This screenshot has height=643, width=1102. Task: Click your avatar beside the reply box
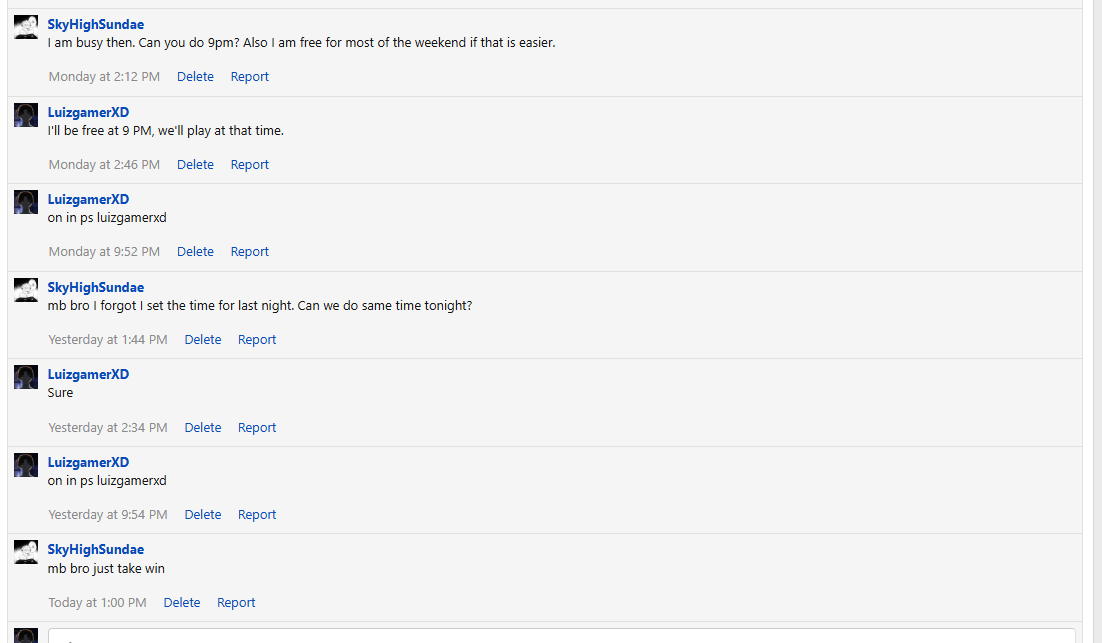pos(26,635)
